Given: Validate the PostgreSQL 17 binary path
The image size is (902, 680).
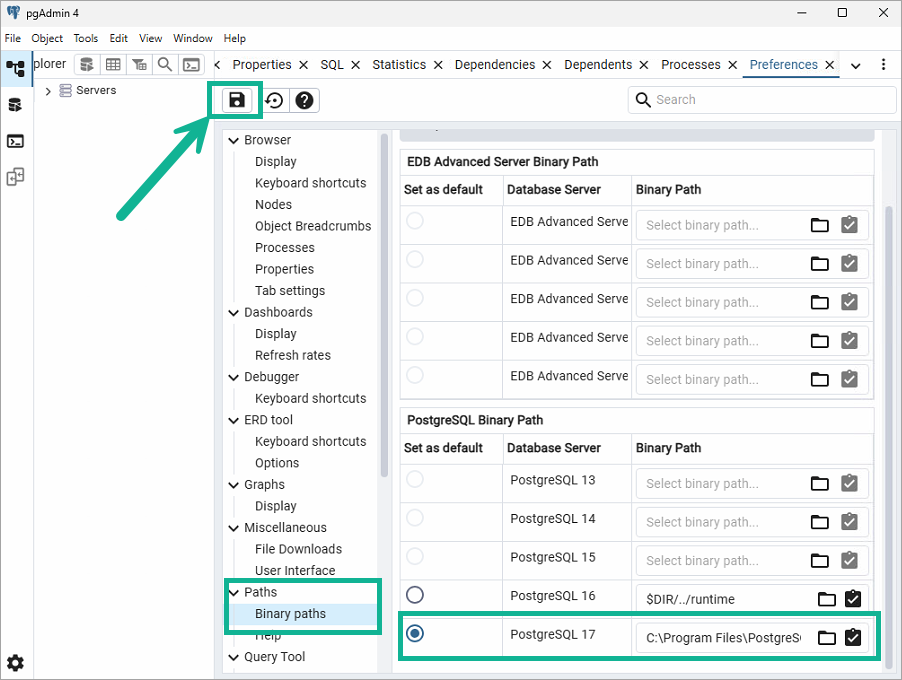Looking at the screenshot, I should pos(853,637).
